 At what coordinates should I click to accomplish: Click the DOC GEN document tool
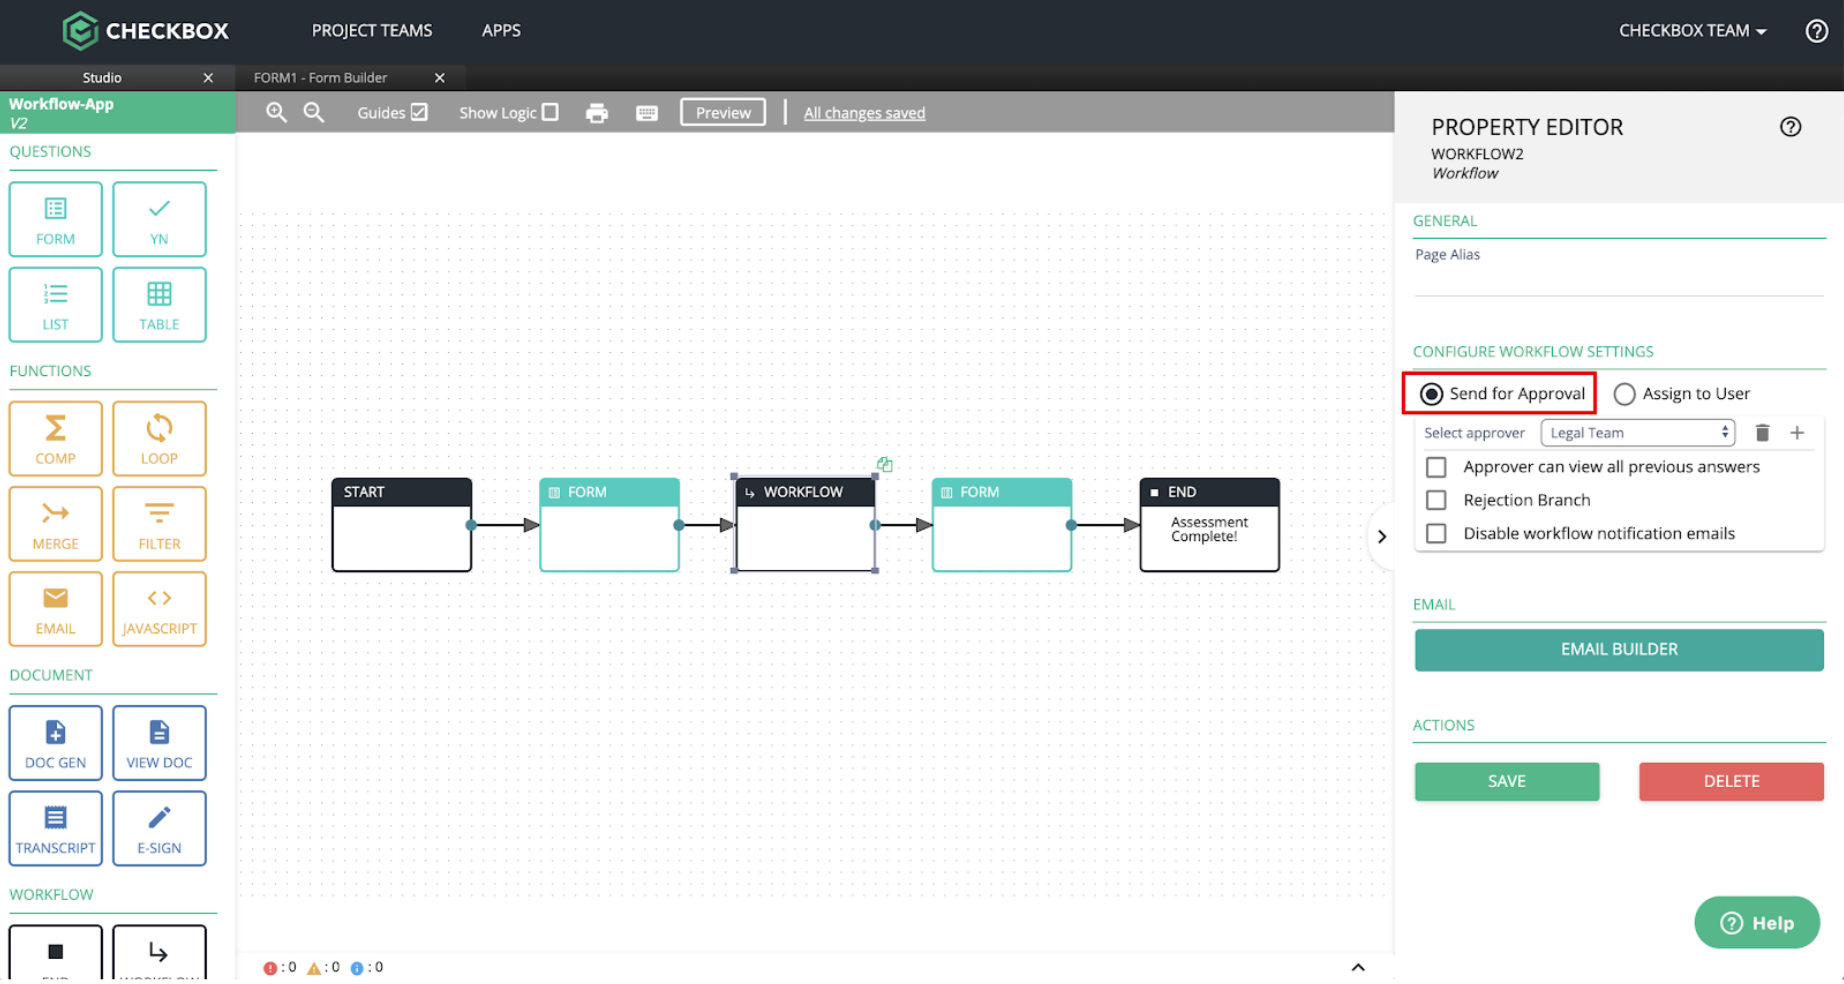56,743
